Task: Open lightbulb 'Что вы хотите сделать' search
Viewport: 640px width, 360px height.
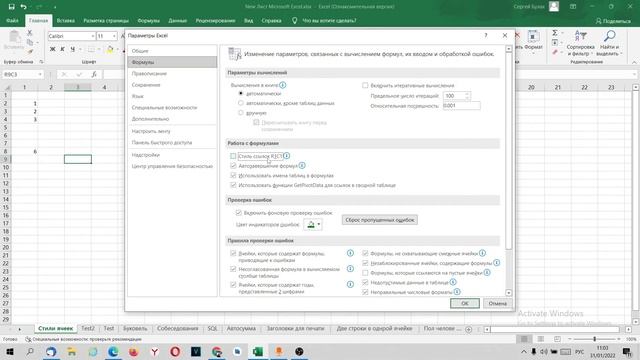Action: 295,20
